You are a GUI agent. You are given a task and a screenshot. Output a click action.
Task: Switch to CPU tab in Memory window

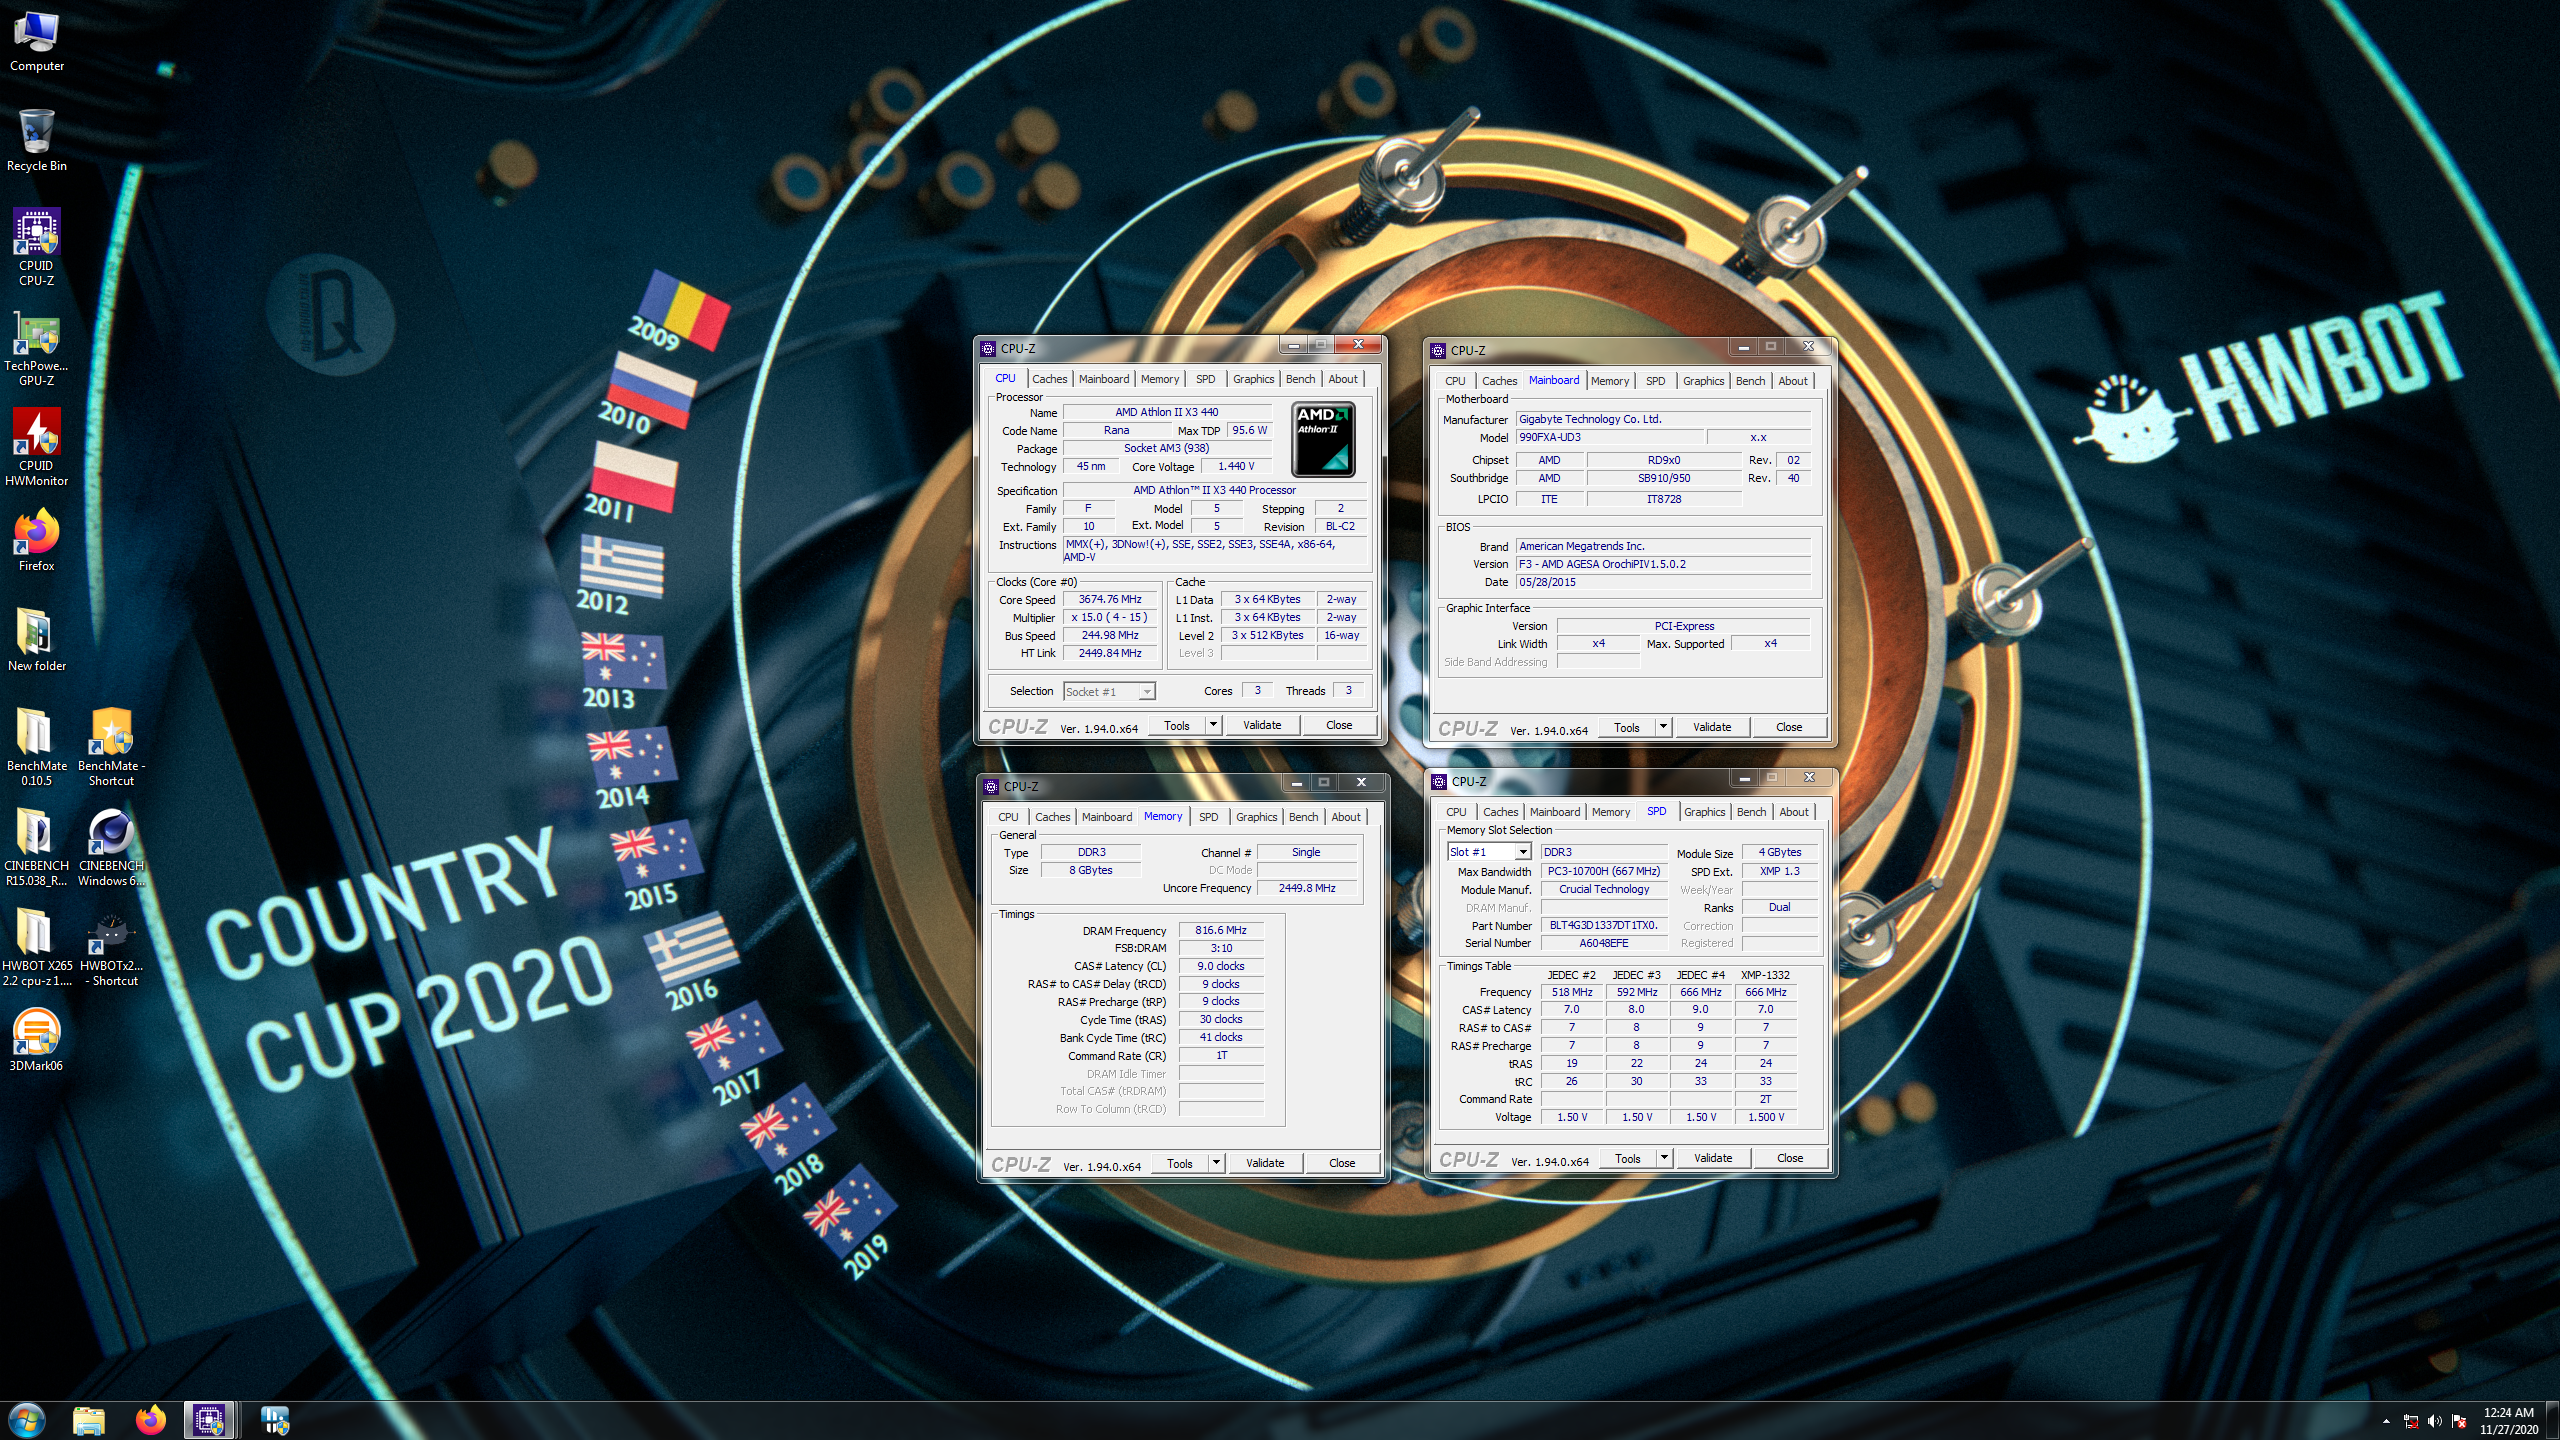point(1008,817)
